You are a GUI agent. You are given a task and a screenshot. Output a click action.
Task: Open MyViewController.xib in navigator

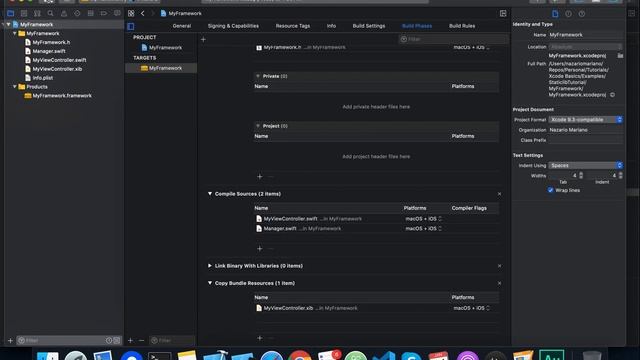click(57, 69)
